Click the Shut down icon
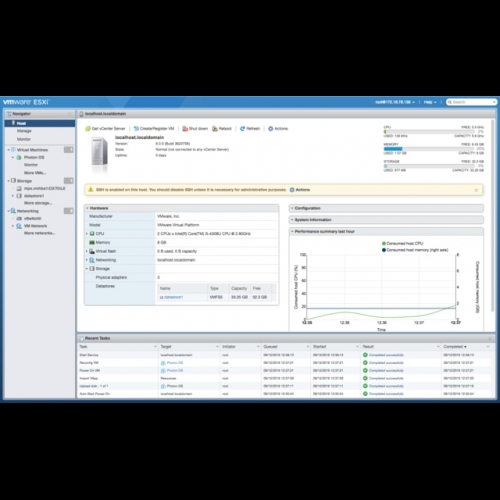 pyautogui.click(x=185, y=129)
